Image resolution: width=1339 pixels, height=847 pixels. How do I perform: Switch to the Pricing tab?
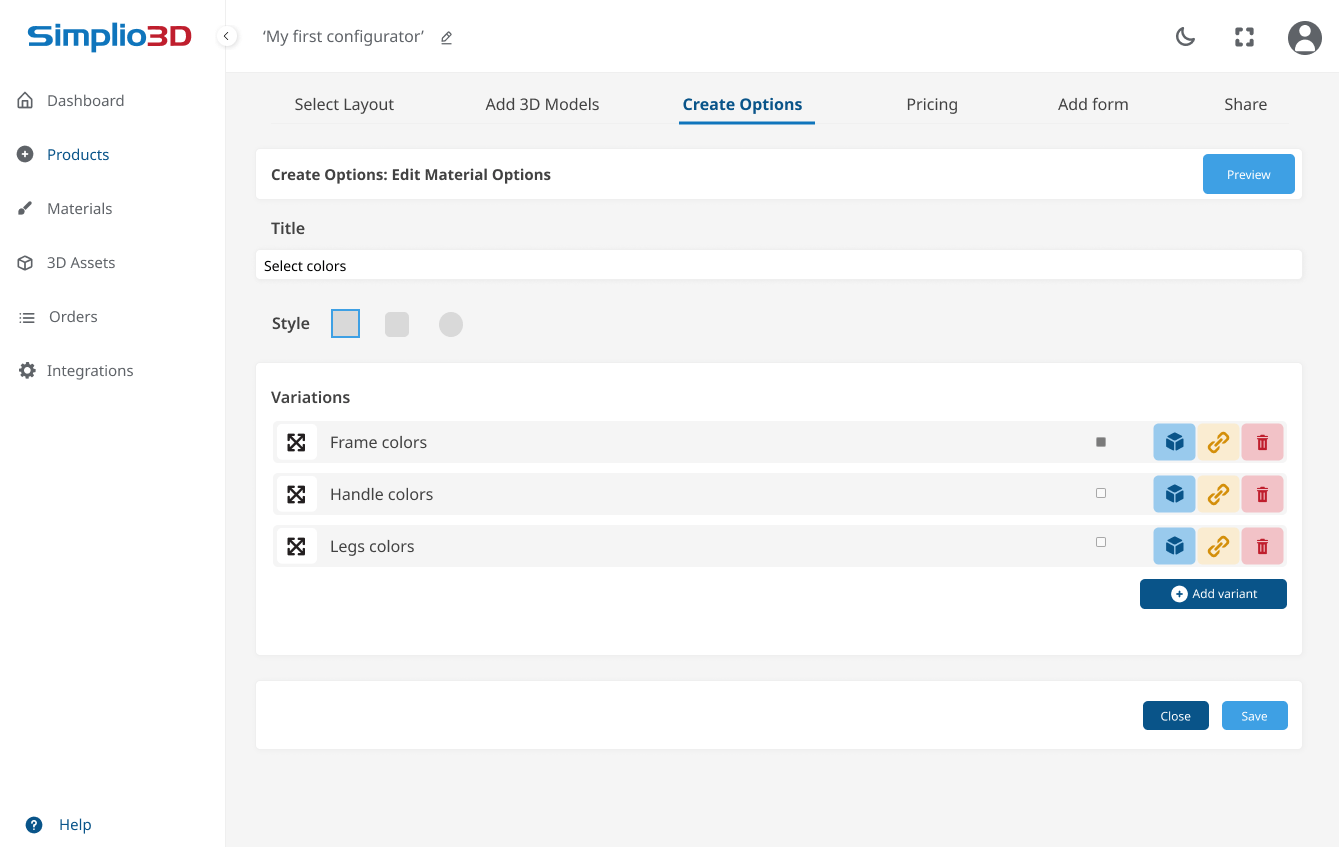click(932, 104)
